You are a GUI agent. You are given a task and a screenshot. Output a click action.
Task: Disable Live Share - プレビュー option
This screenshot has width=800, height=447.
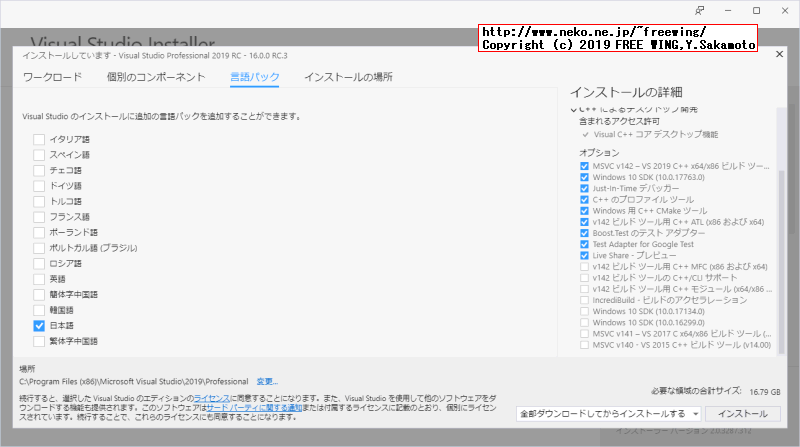point(584,256)
